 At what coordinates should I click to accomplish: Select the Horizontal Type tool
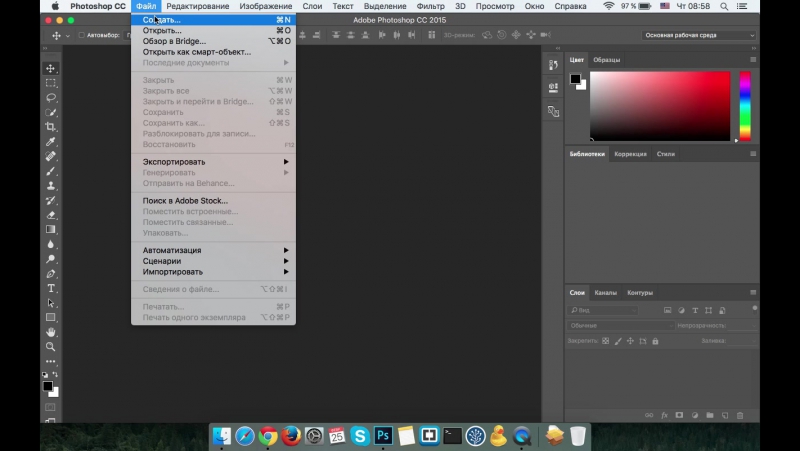pyautogui.click(x=51, y=288)
